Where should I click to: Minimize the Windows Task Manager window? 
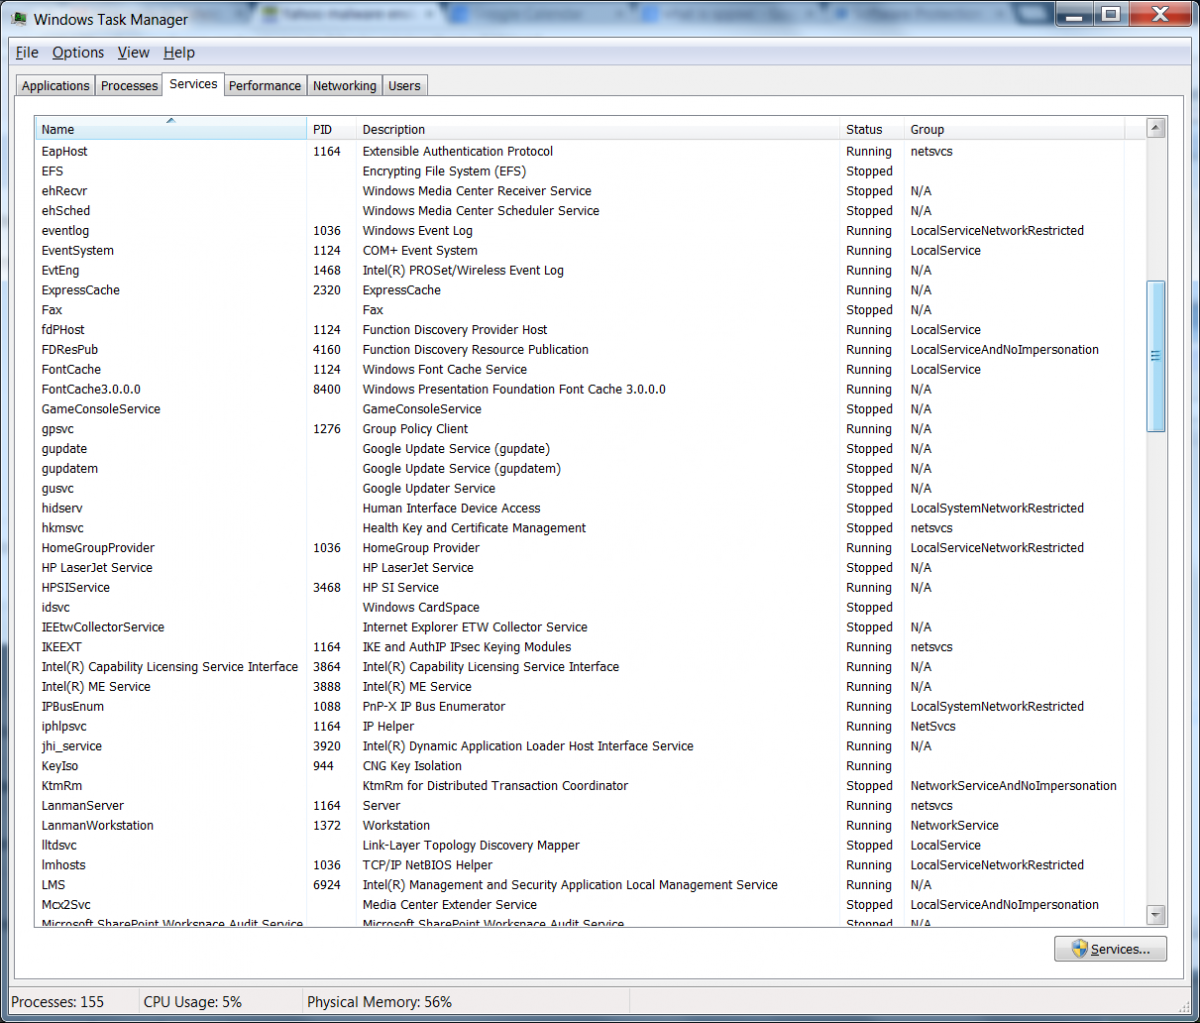click(x=1073, y=14)
